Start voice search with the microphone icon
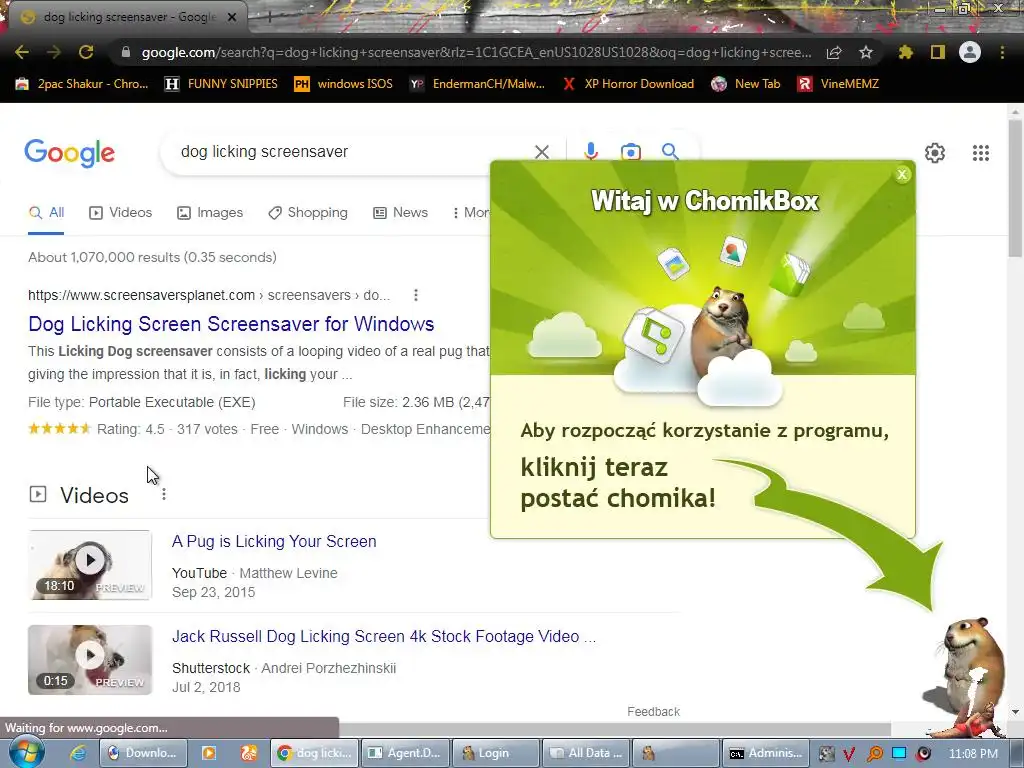Image resolution: width=1024 pixels, height=768 pixels. click(x=591, y=152)
